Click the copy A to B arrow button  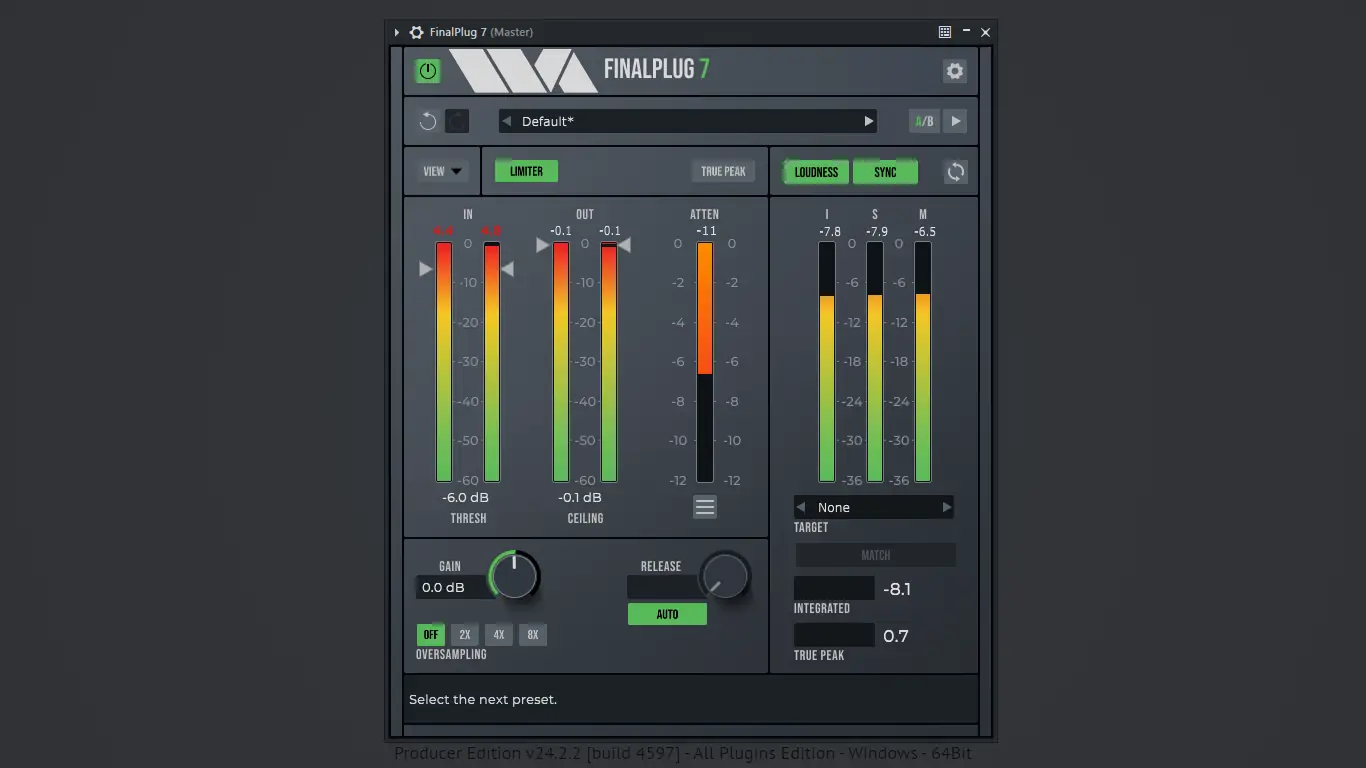click(x=955, y=121)
